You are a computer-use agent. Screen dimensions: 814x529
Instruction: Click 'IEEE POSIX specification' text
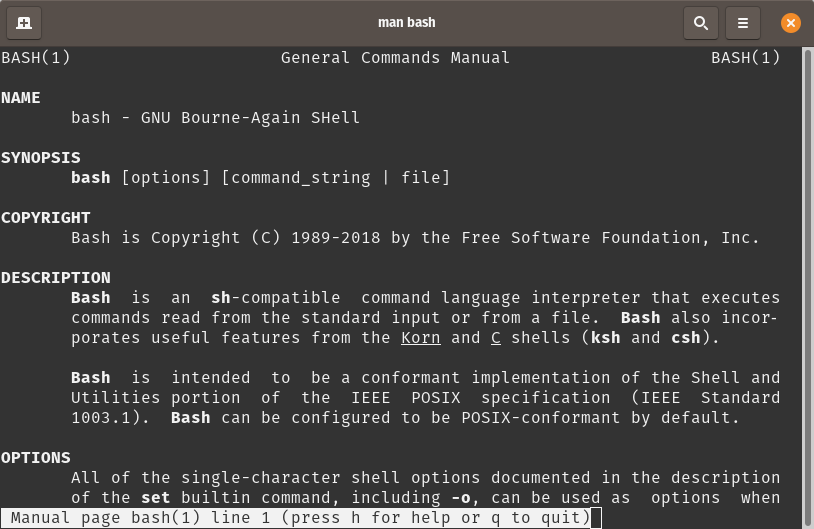pyautogui.click(x=481, y=398)
